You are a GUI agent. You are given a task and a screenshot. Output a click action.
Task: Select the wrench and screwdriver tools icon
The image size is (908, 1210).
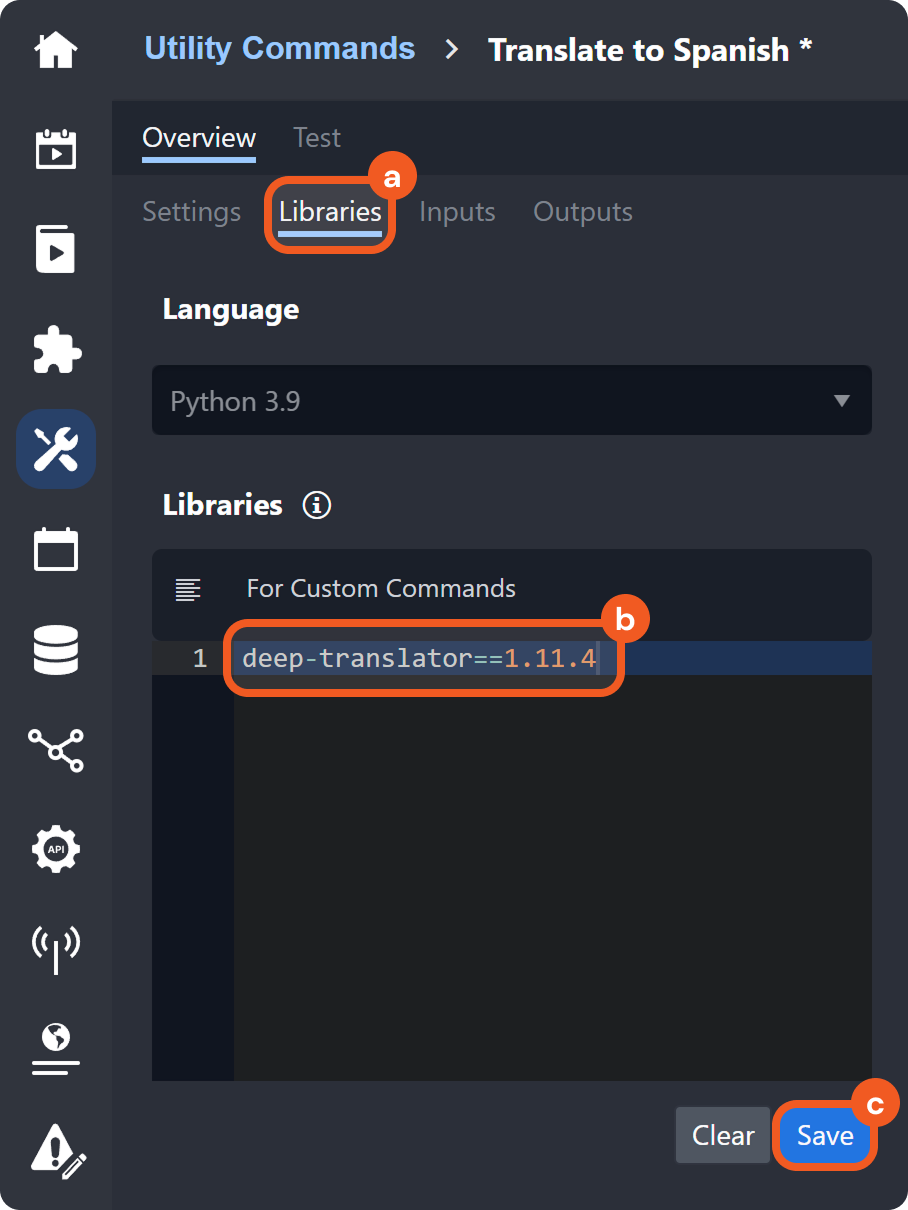[56, 449]
